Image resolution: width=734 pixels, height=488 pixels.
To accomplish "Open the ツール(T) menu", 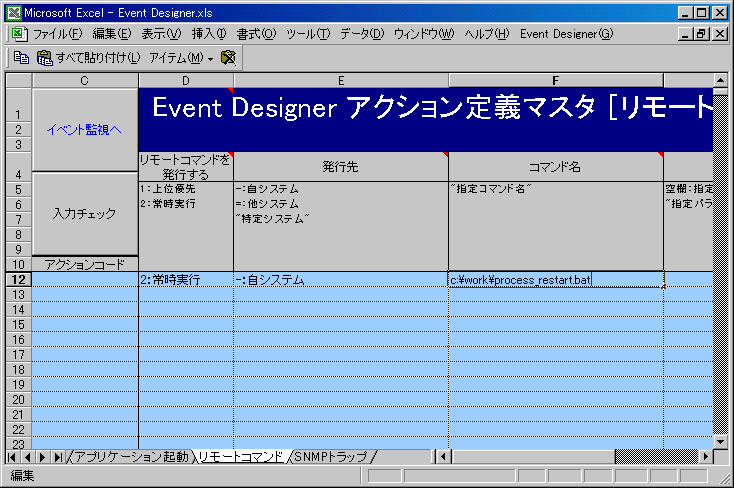I will point(308,34).
